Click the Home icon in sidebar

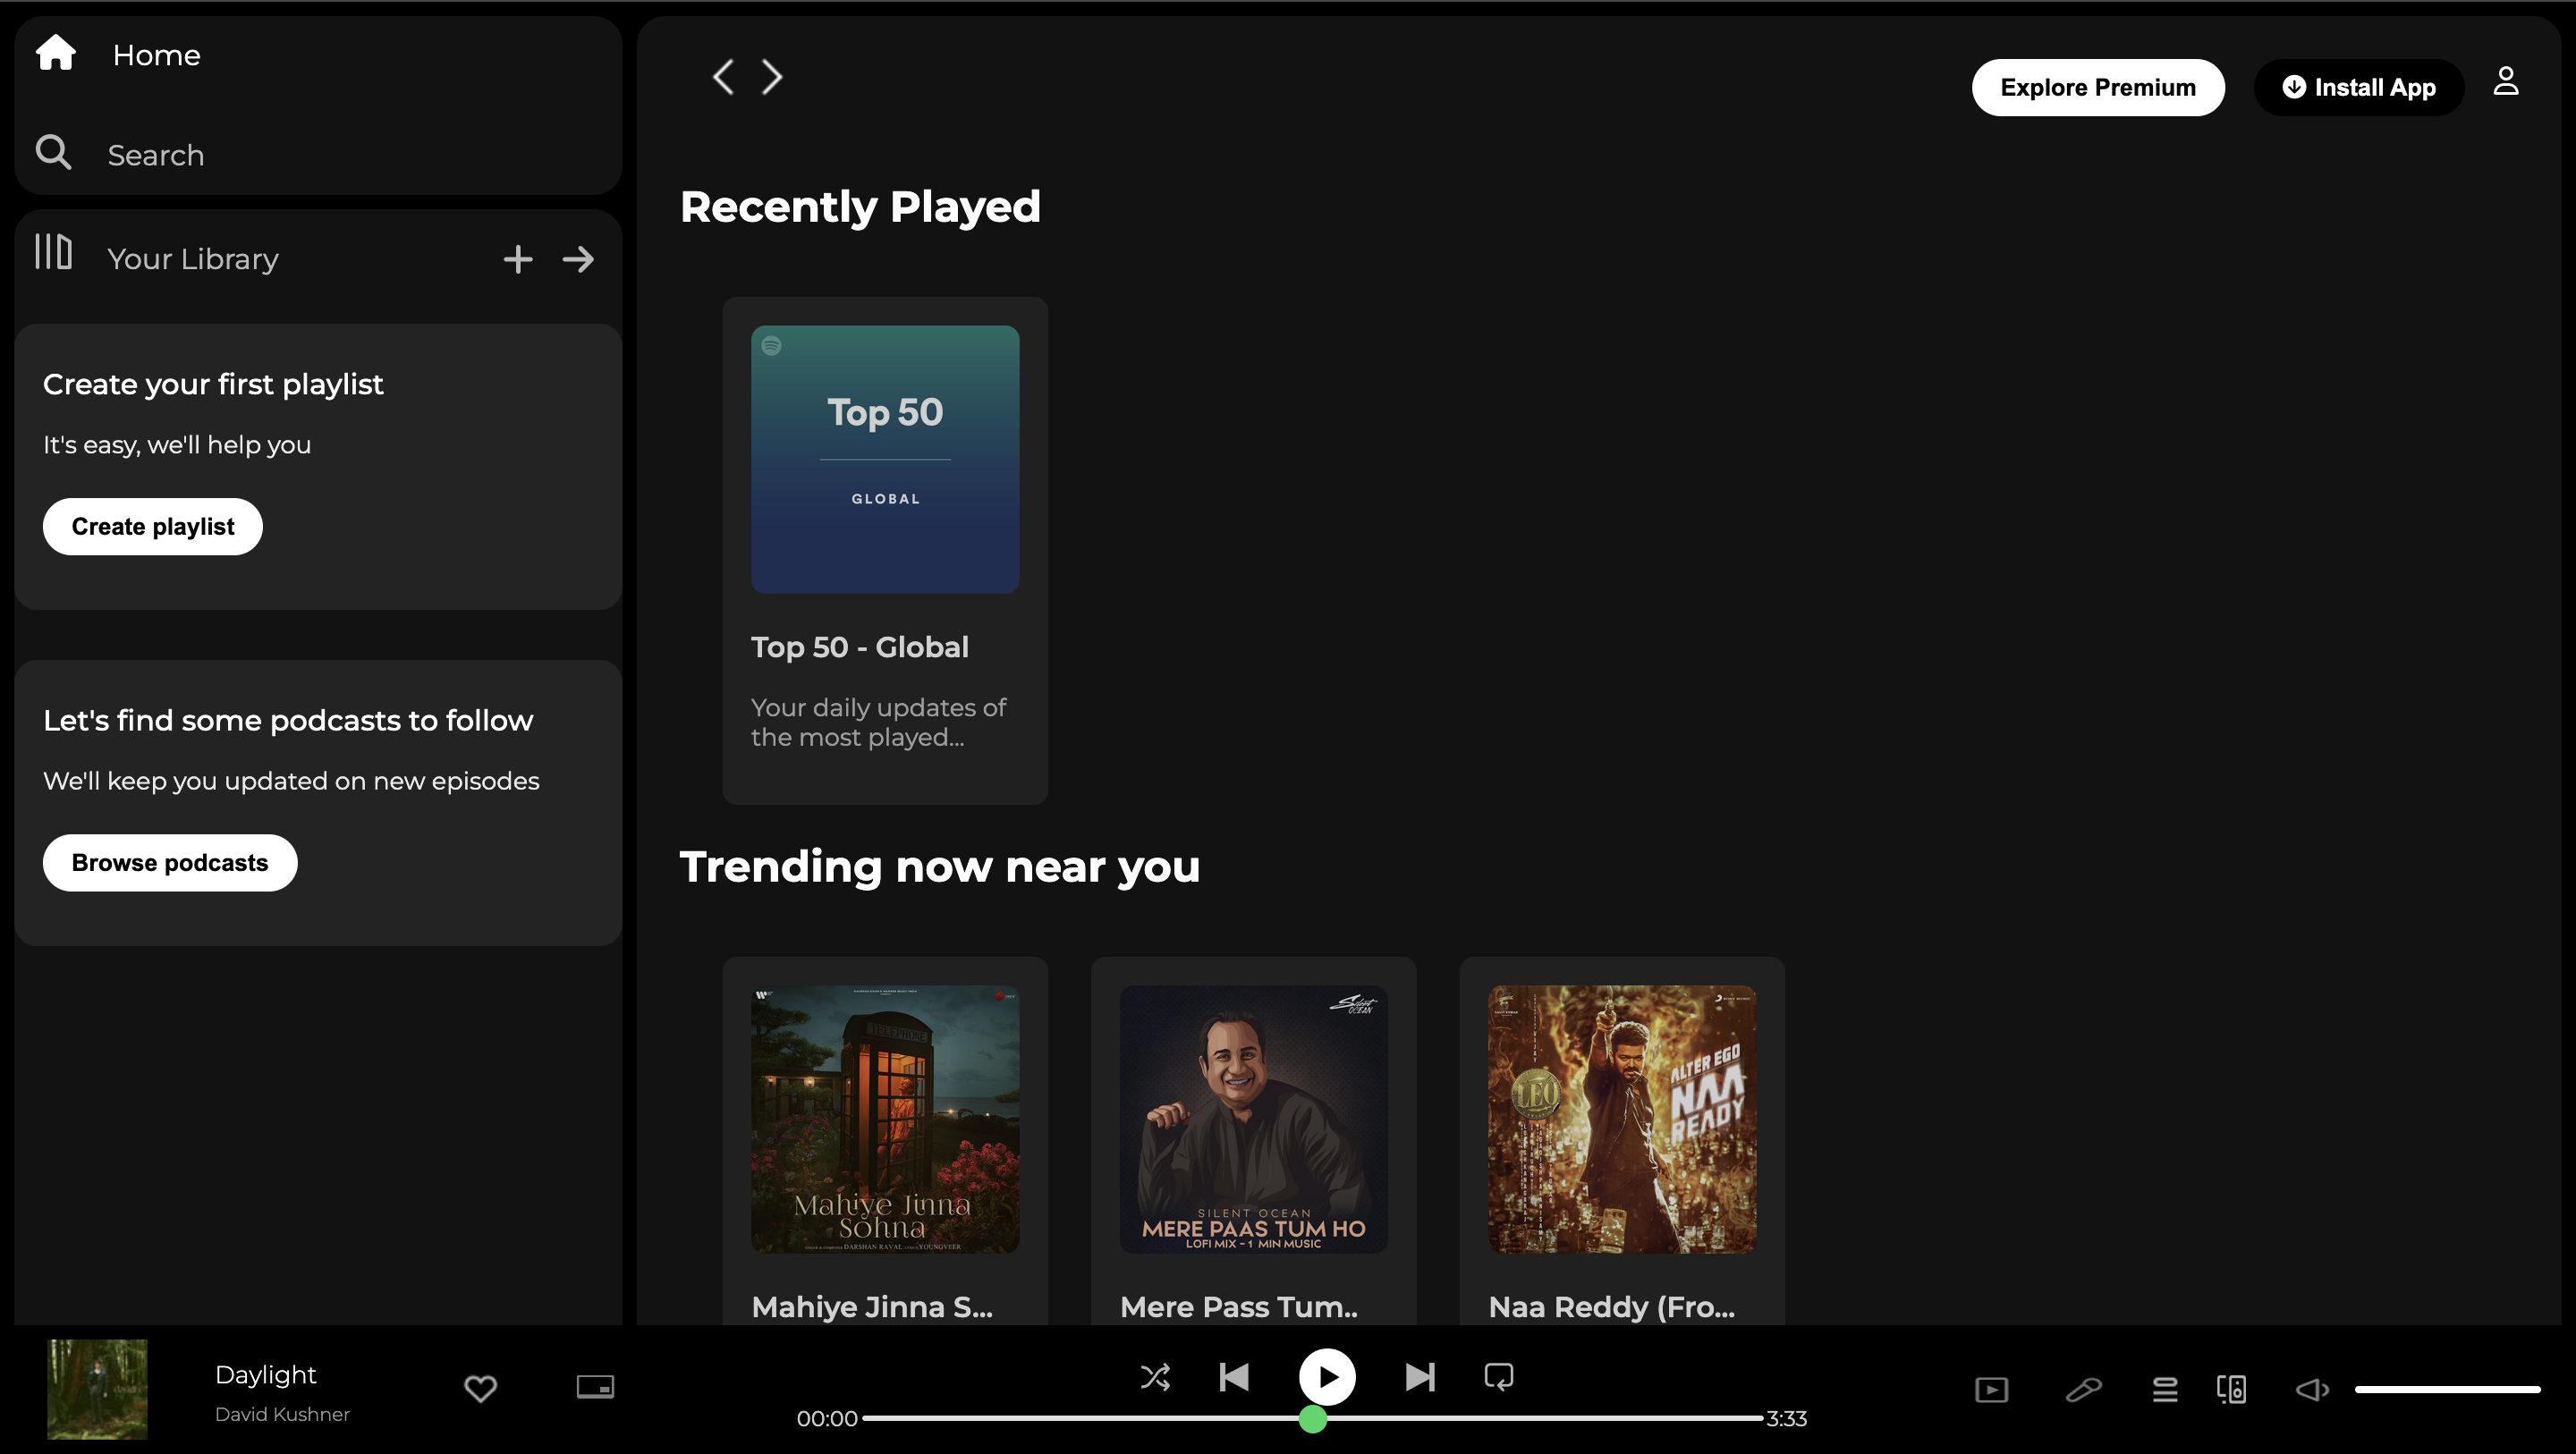(x=56, y=53)
